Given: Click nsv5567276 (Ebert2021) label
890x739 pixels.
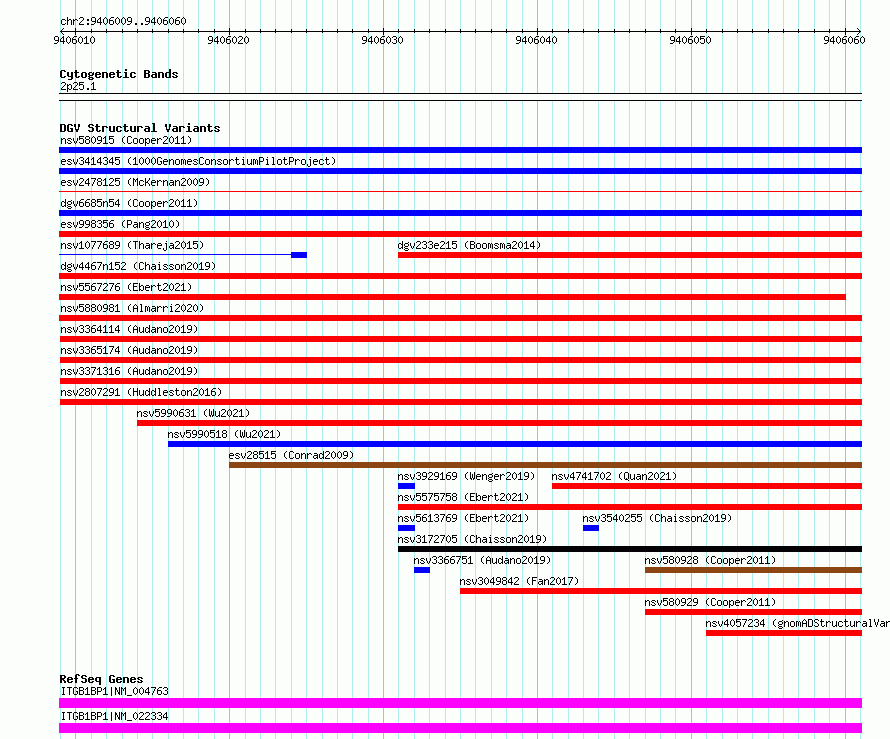Looking at the screenshot, I should (126, 287).
